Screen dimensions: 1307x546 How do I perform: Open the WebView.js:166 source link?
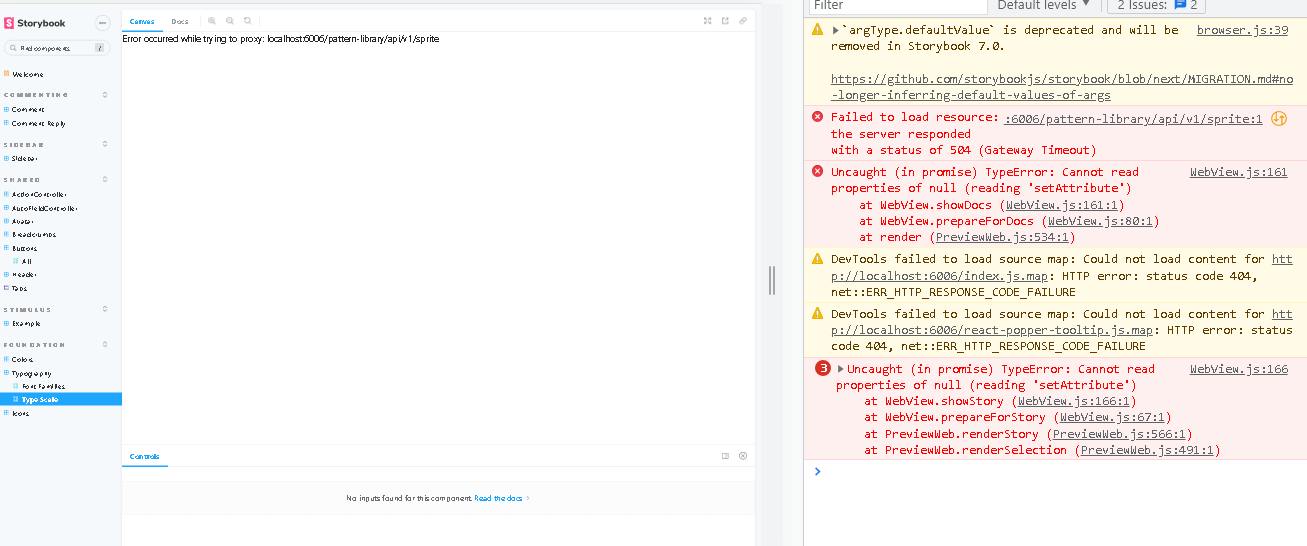pos(1238,369)
